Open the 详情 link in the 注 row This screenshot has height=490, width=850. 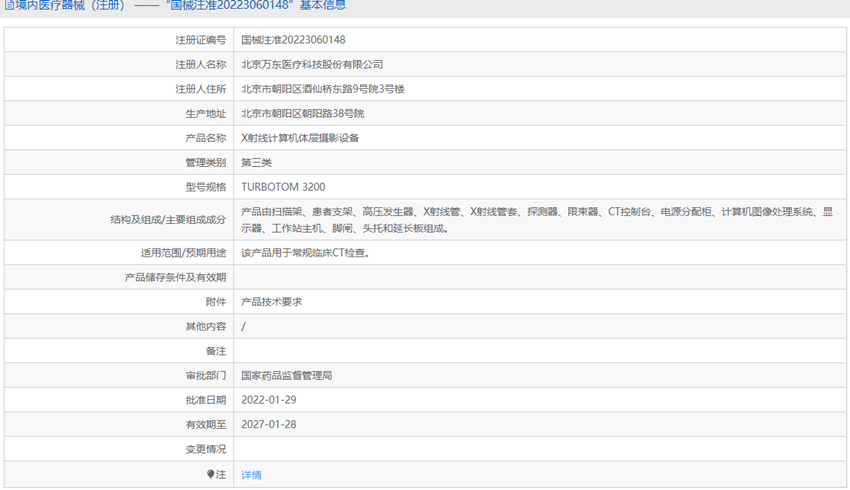[252, 475]
